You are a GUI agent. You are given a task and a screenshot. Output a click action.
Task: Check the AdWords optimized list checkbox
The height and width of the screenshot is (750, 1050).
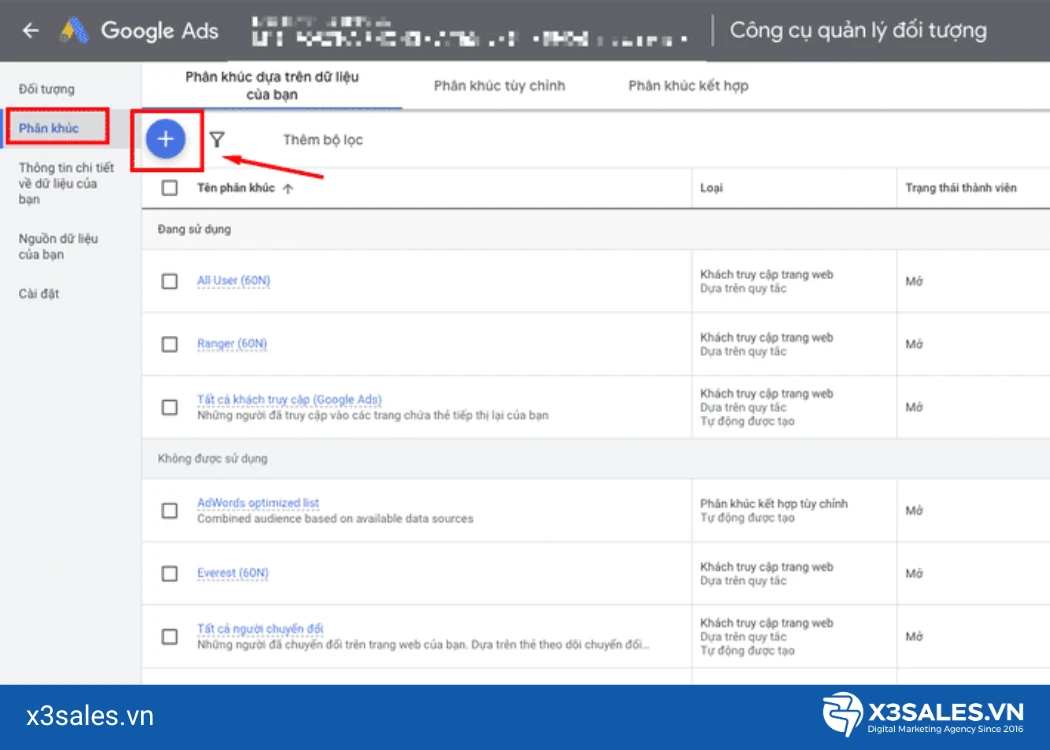click(169, 511)
